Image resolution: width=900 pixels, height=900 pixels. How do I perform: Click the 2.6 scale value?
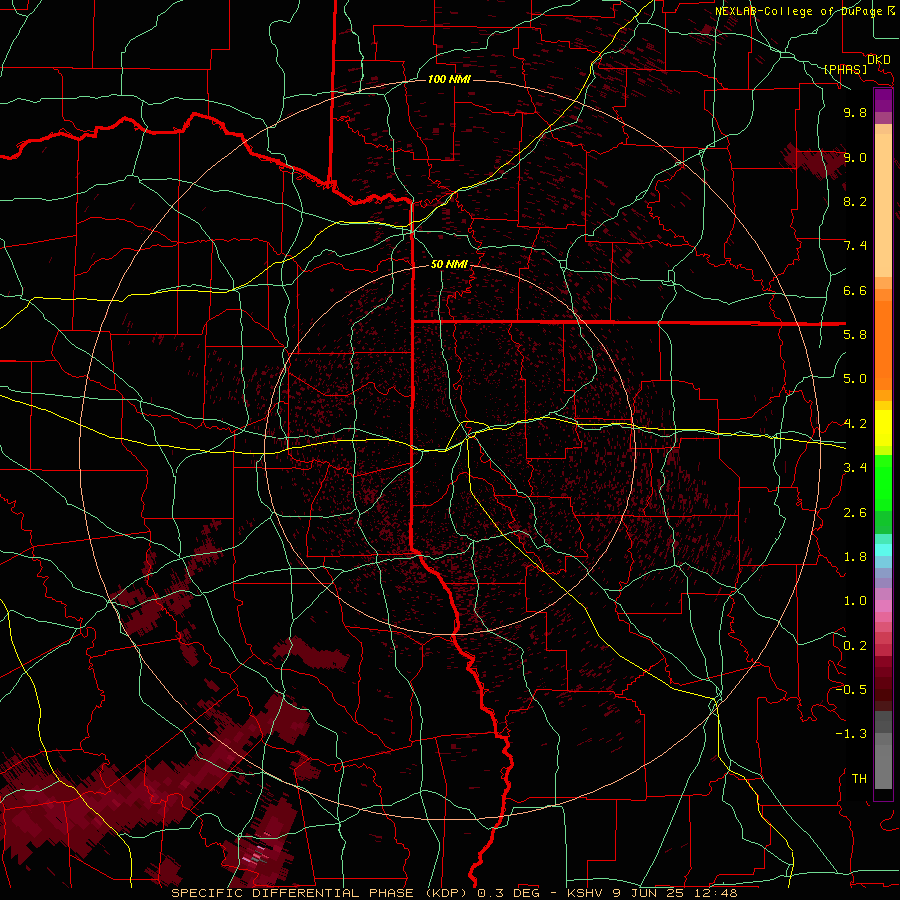tap(855, 513)
